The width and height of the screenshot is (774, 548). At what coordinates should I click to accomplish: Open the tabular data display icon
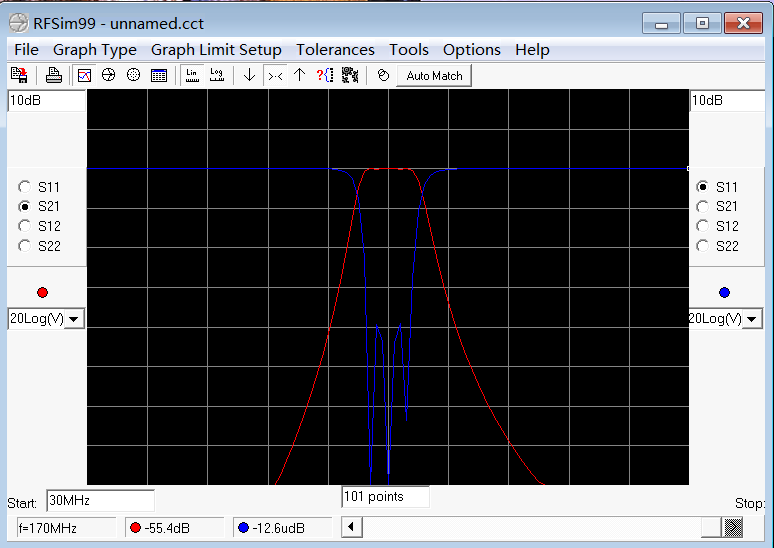159,75
